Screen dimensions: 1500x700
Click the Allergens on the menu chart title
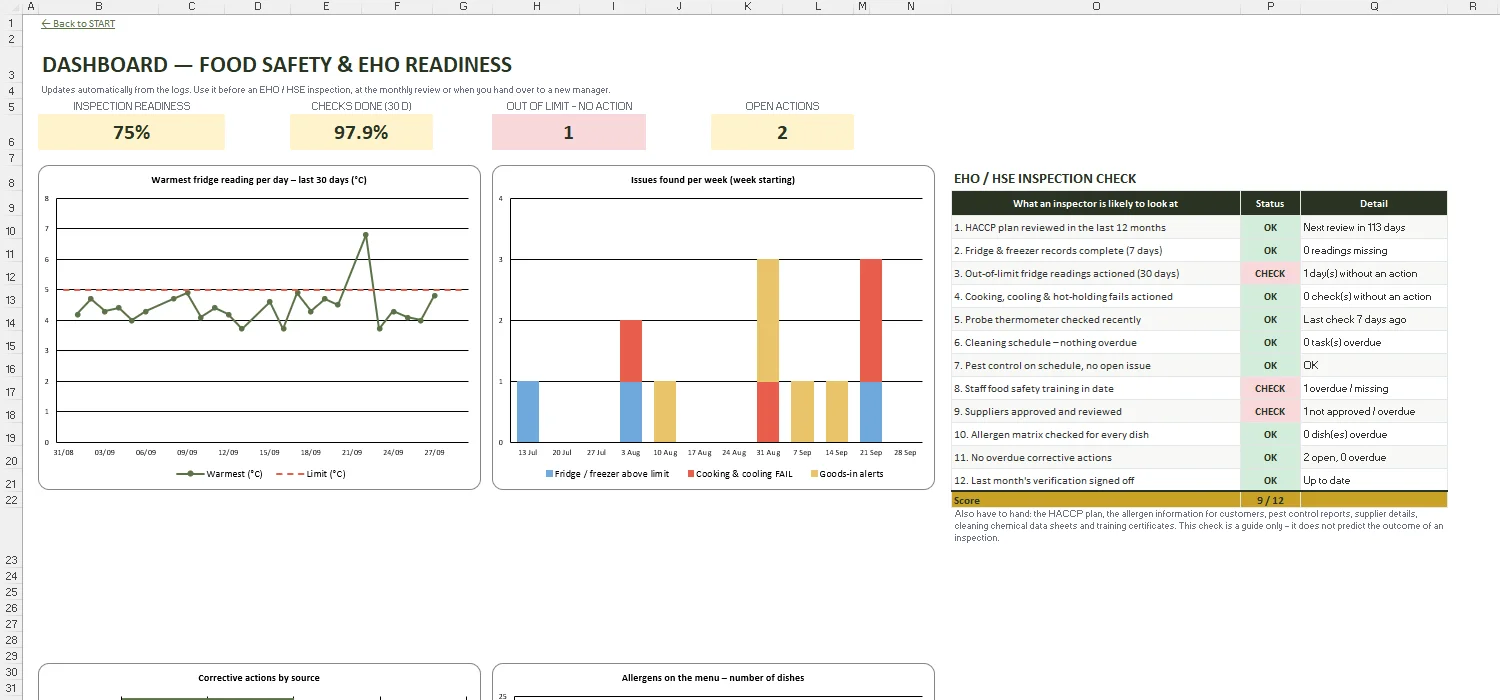[x=713, y=678]
